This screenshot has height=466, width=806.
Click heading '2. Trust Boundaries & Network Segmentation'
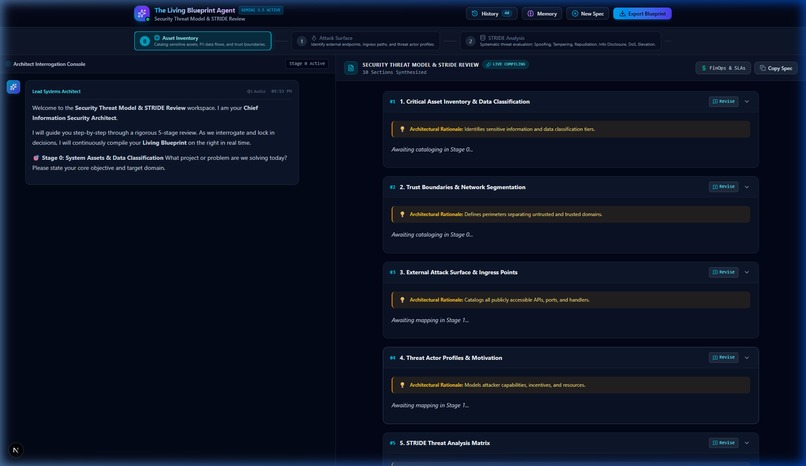pos(463,187)
